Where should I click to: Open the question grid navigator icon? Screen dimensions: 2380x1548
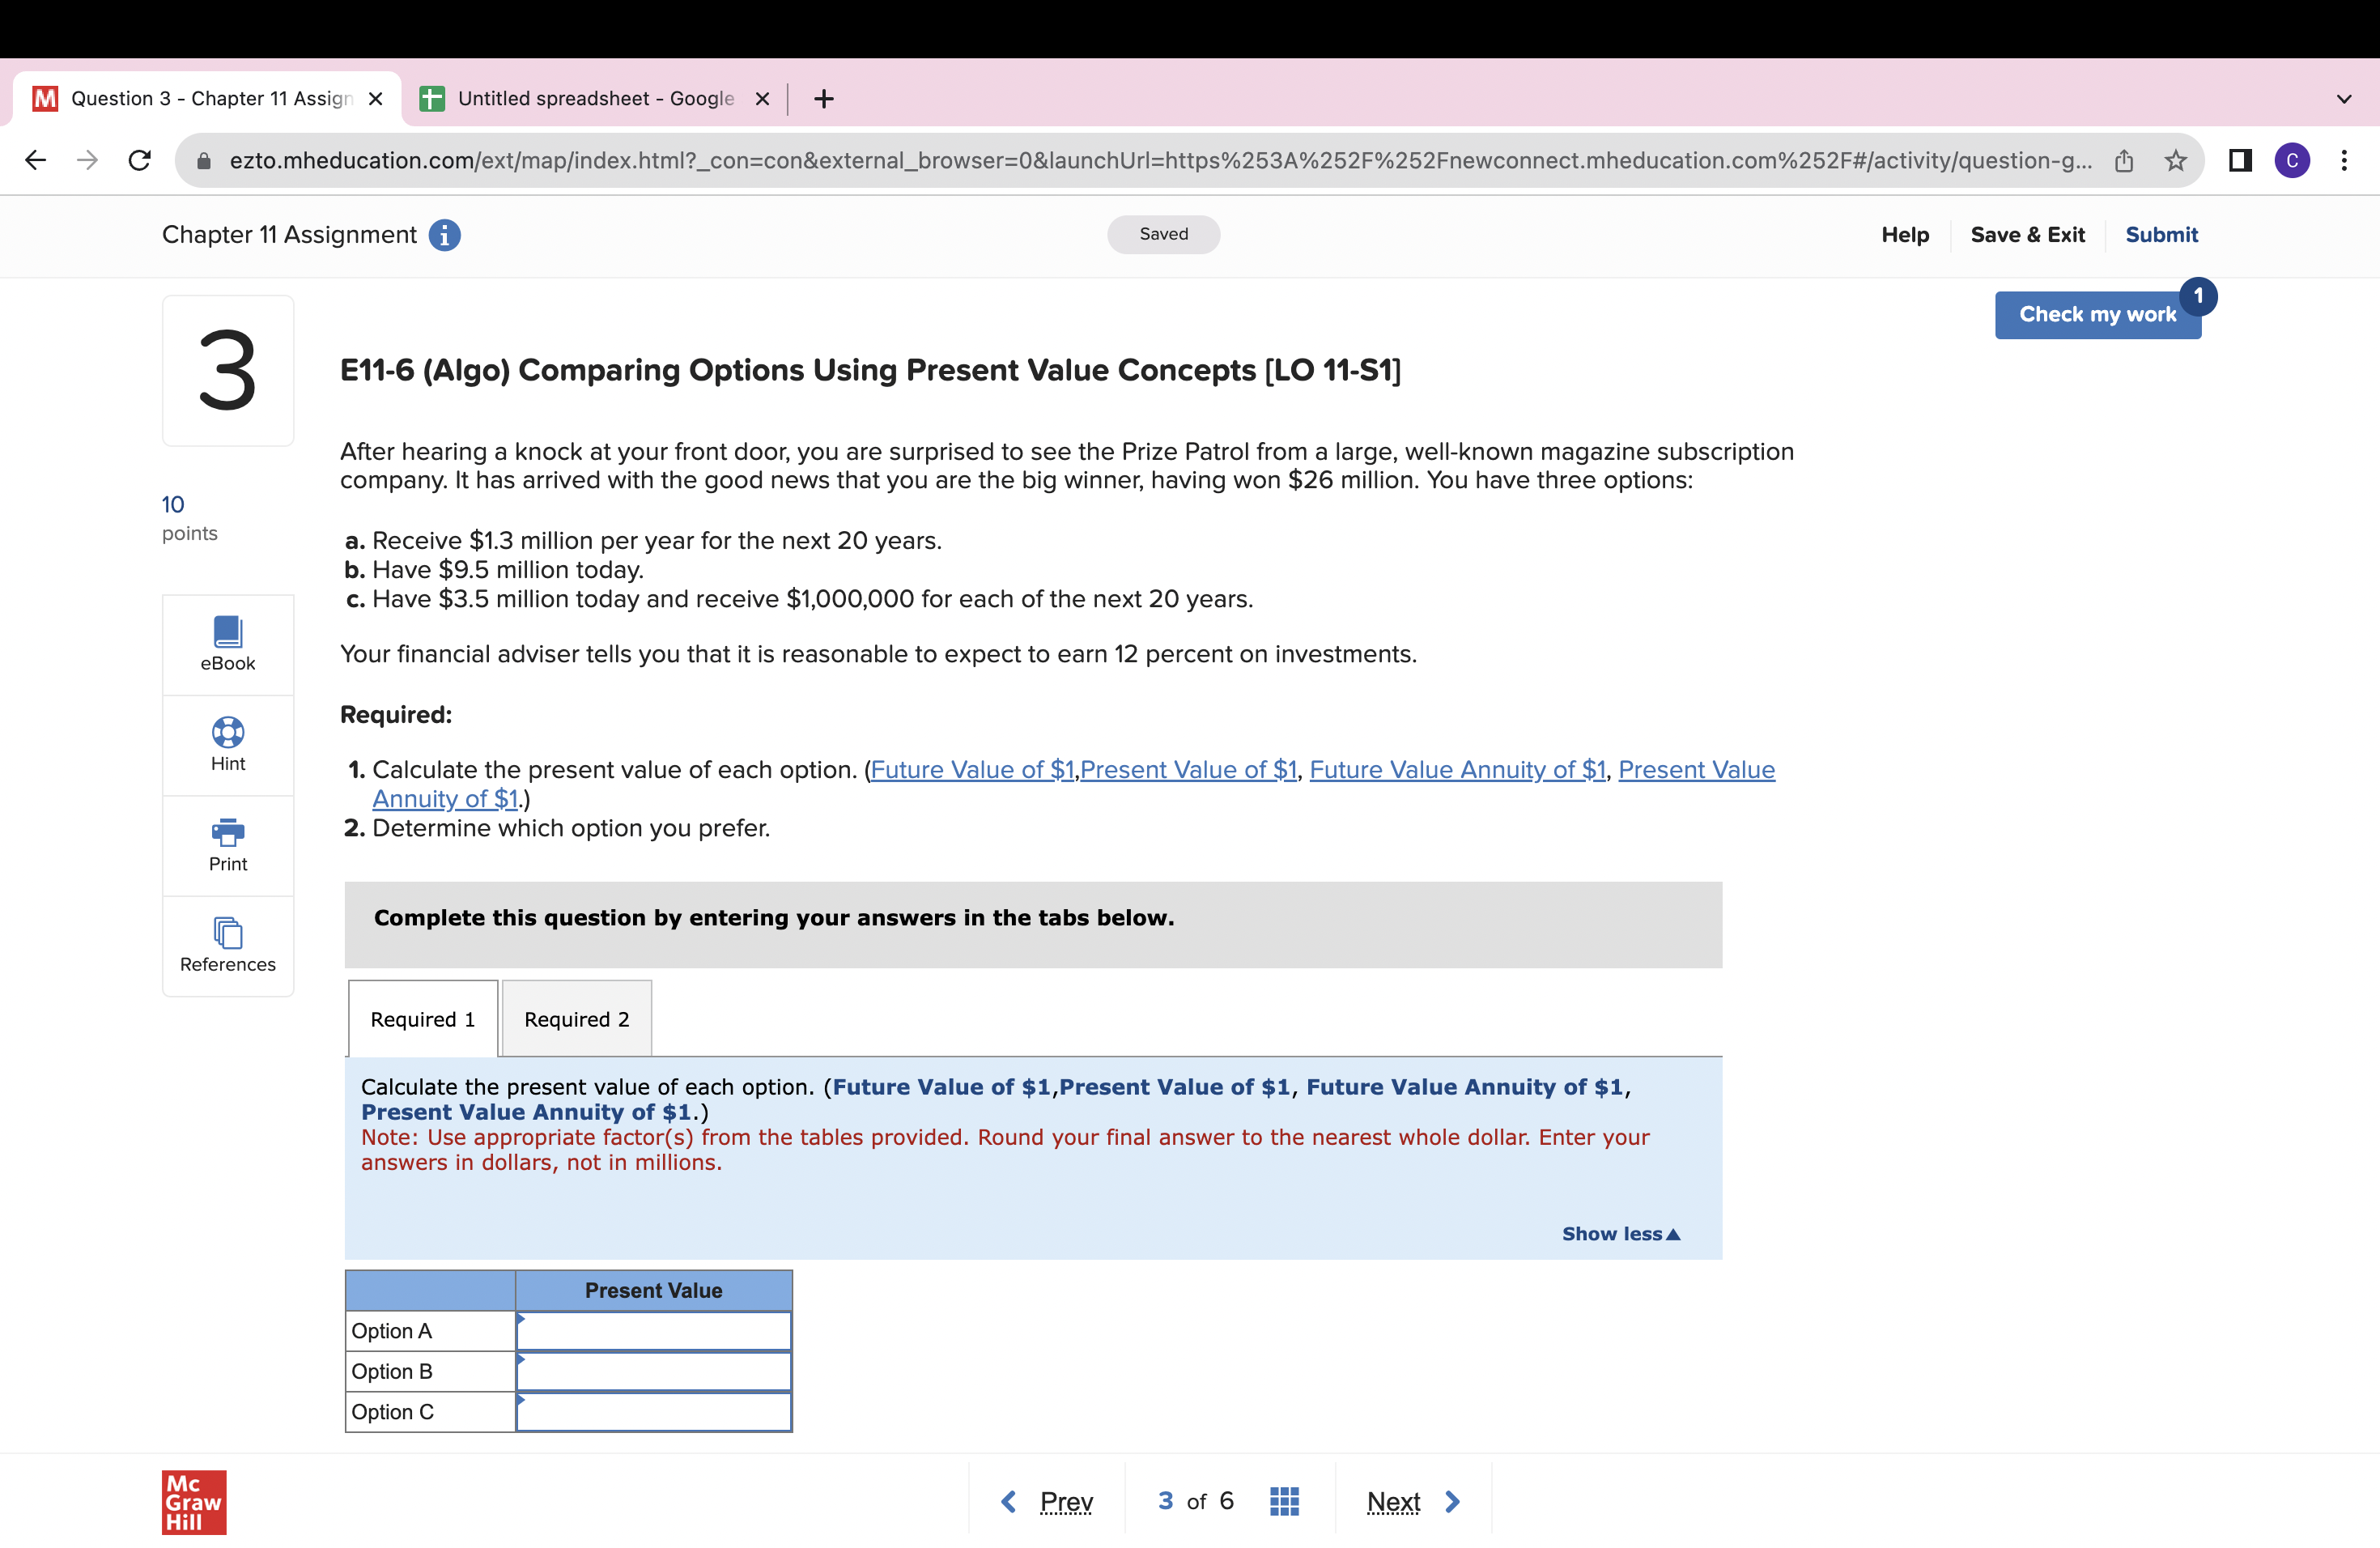(1283, 1501)
